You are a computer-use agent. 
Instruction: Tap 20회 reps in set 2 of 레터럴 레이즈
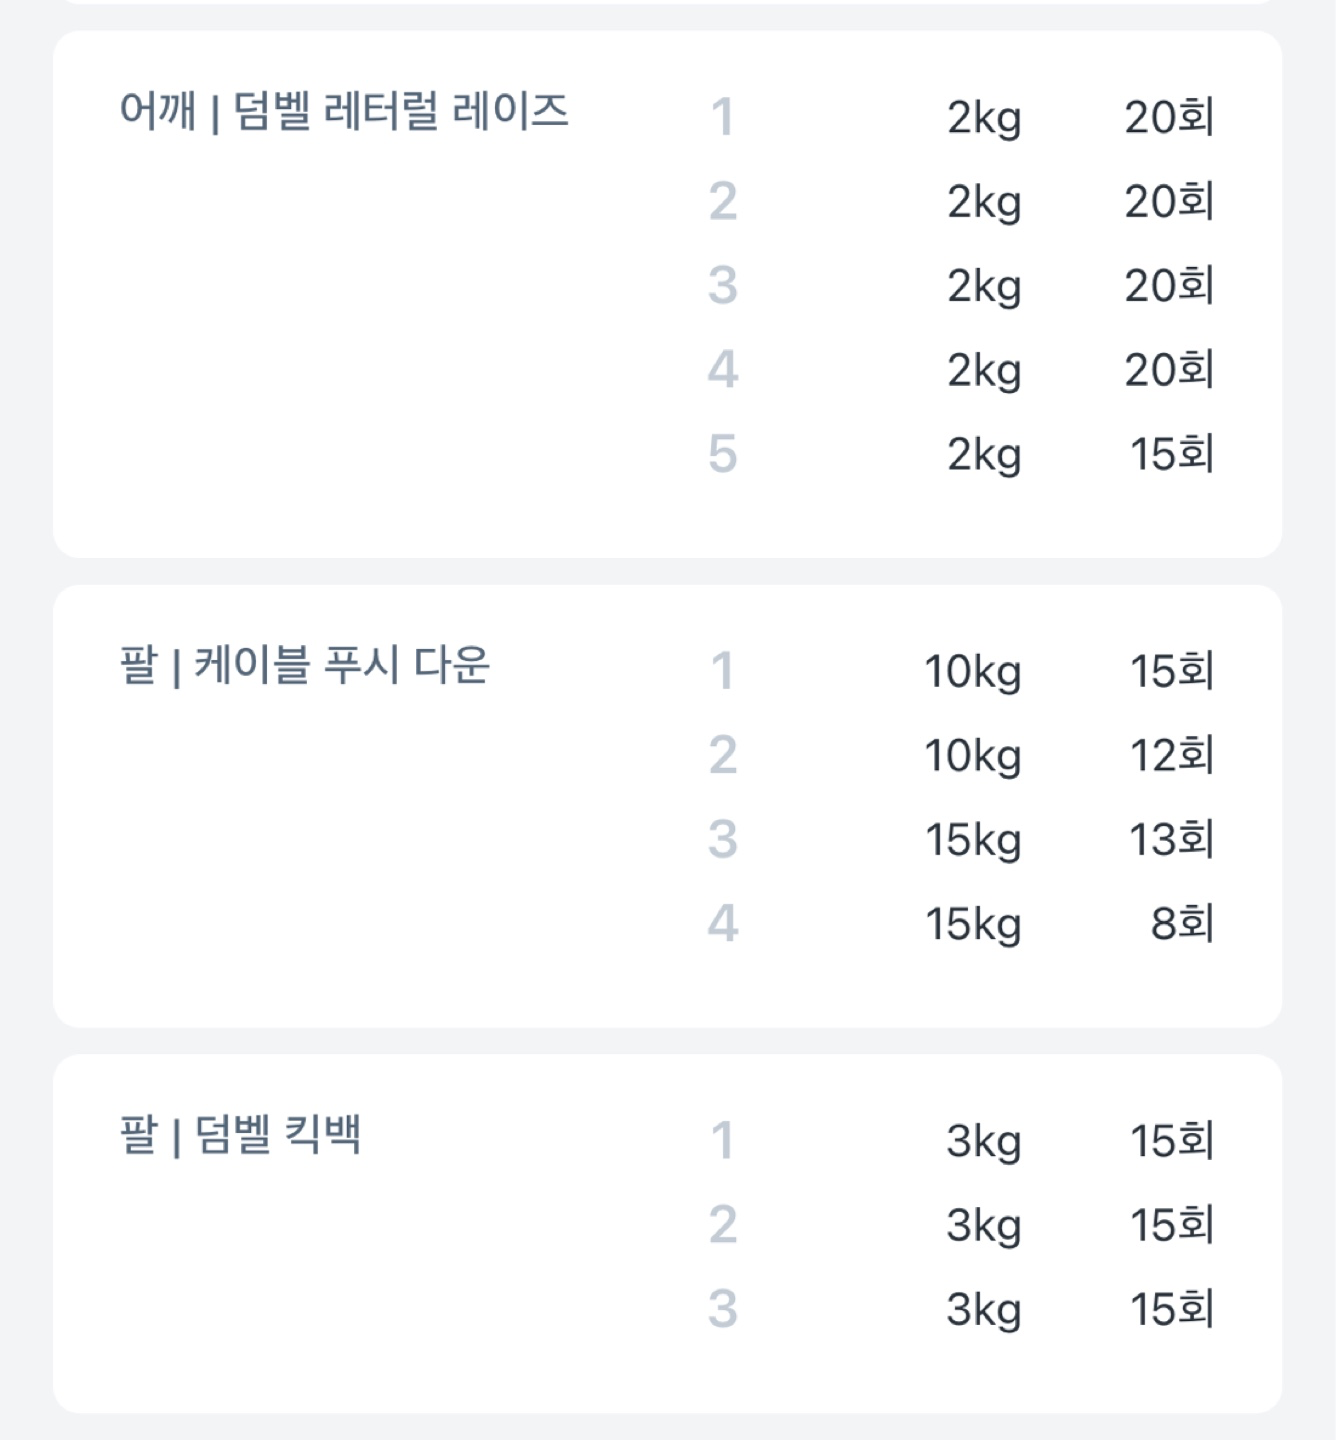(1168, 202)
